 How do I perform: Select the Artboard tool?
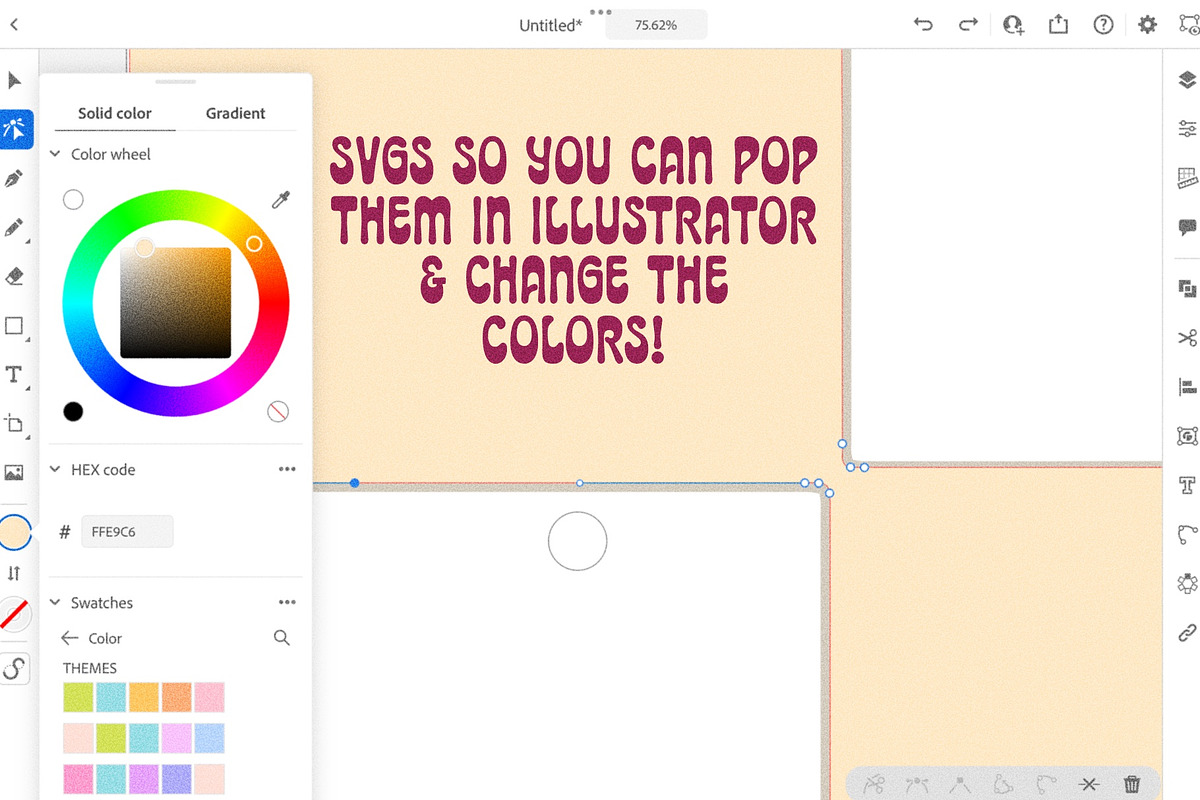tap(14, 423)
